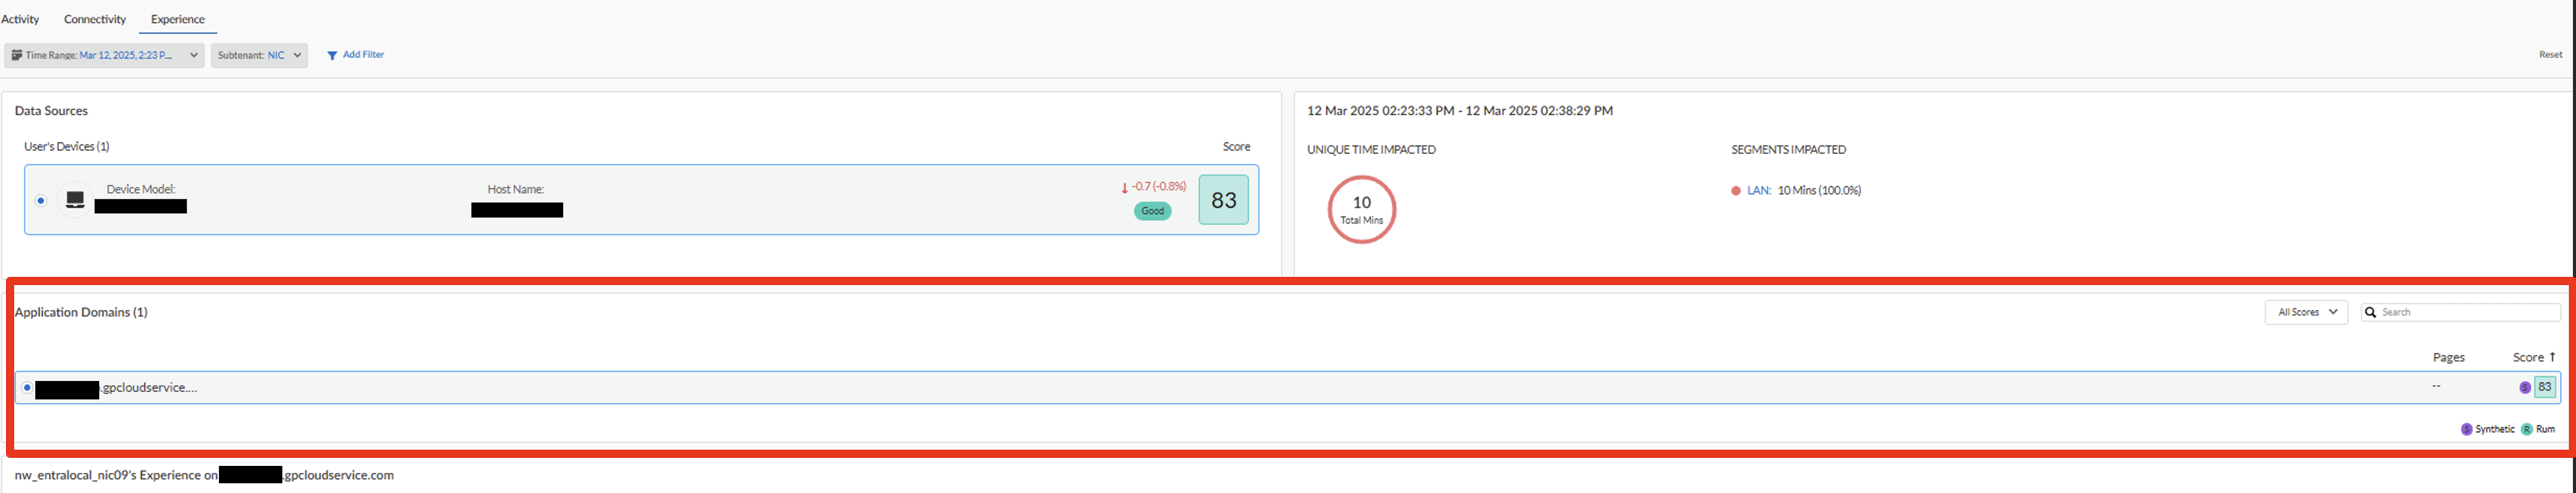Click the Add Filter funnel icon

pyautogui.click(x=332, y=55)
